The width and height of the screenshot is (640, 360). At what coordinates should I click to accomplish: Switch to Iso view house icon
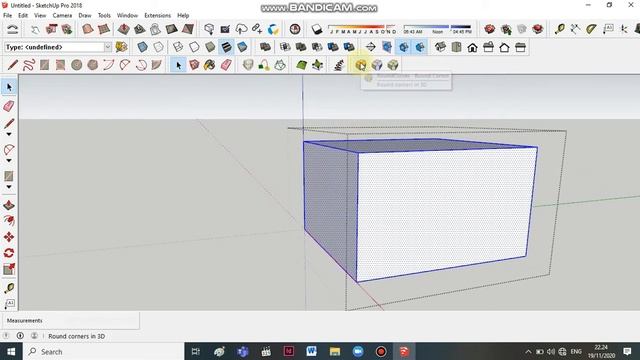(x=440, y=47)
